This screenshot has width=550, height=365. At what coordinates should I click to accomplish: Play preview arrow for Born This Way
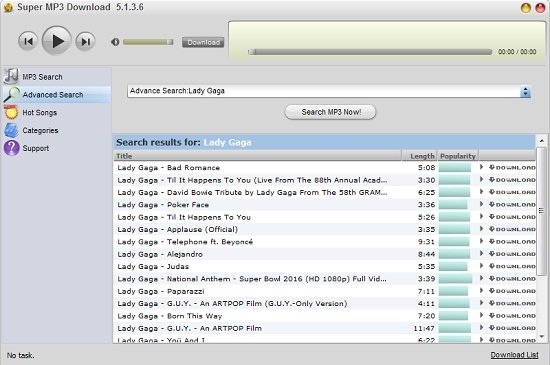click(482, 316)
